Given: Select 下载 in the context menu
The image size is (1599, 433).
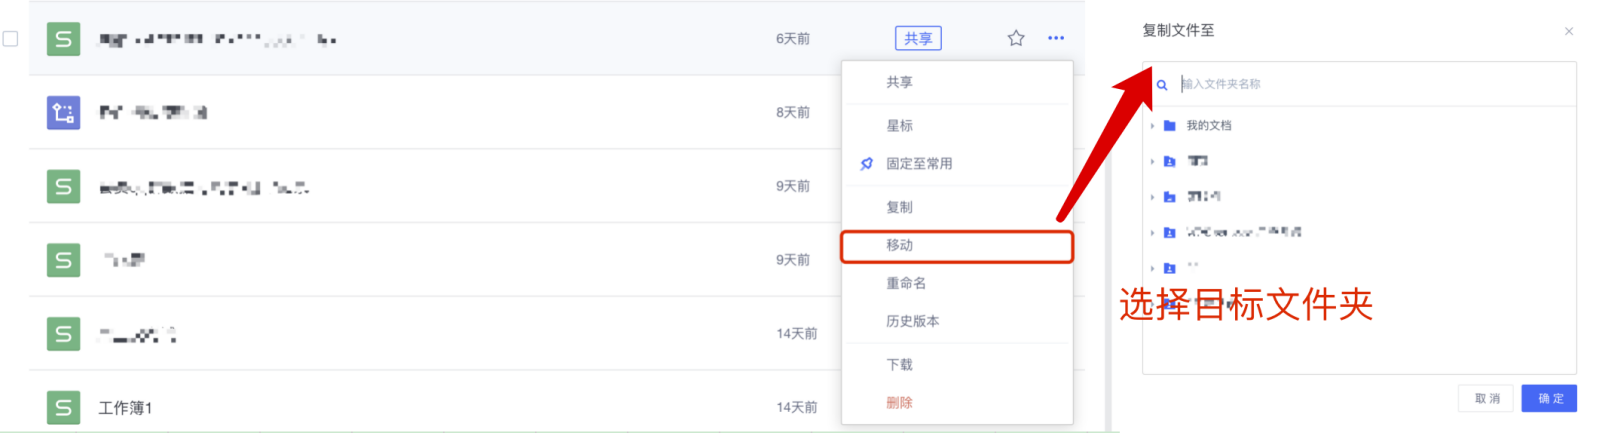Looking at the screenshot, I should click(899, 364).
